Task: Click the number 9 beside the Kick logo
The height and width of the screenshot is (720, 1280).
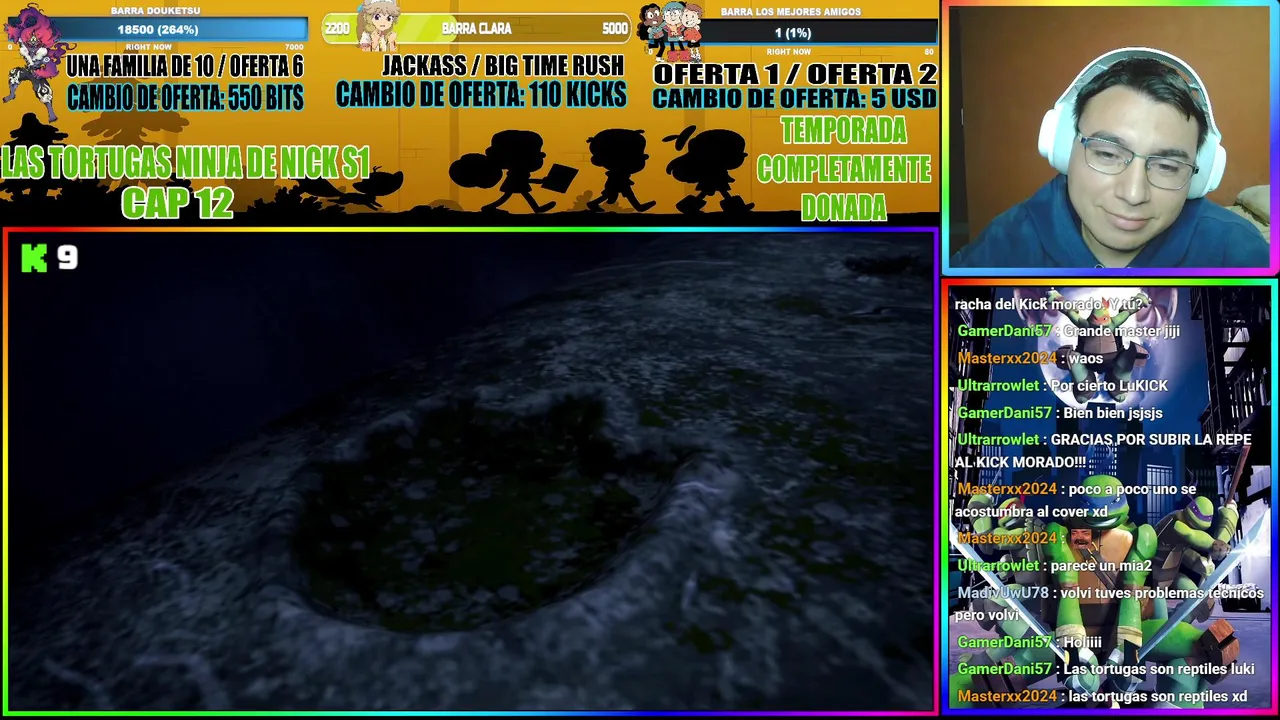Action: click(67, 258)
